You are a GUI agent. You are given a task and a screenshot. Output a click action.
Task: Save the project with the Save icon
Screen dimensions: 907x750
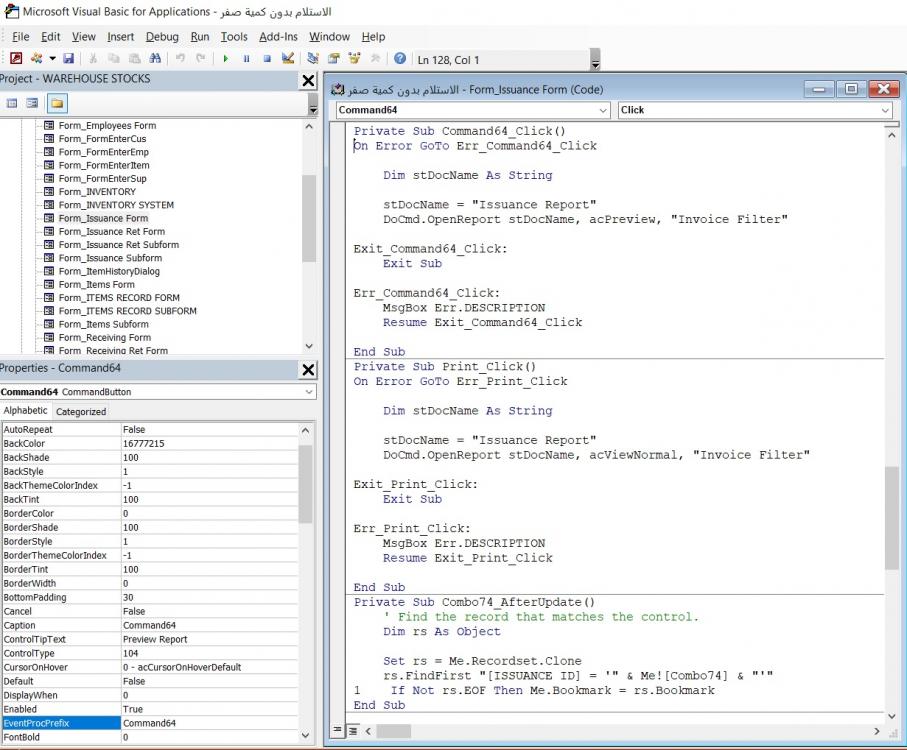68,58
